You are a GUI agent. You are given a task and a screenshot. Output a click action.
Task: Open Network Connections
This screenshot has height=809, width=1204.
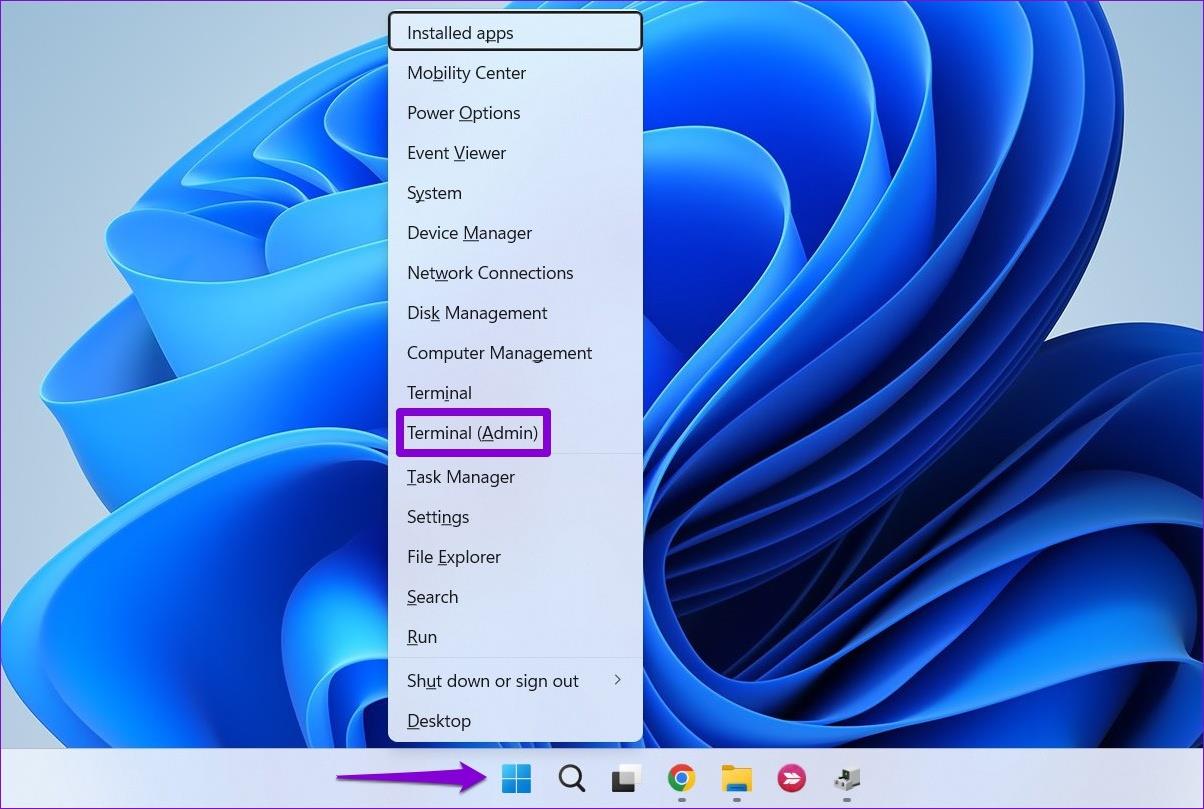click(x=490, y=272)
